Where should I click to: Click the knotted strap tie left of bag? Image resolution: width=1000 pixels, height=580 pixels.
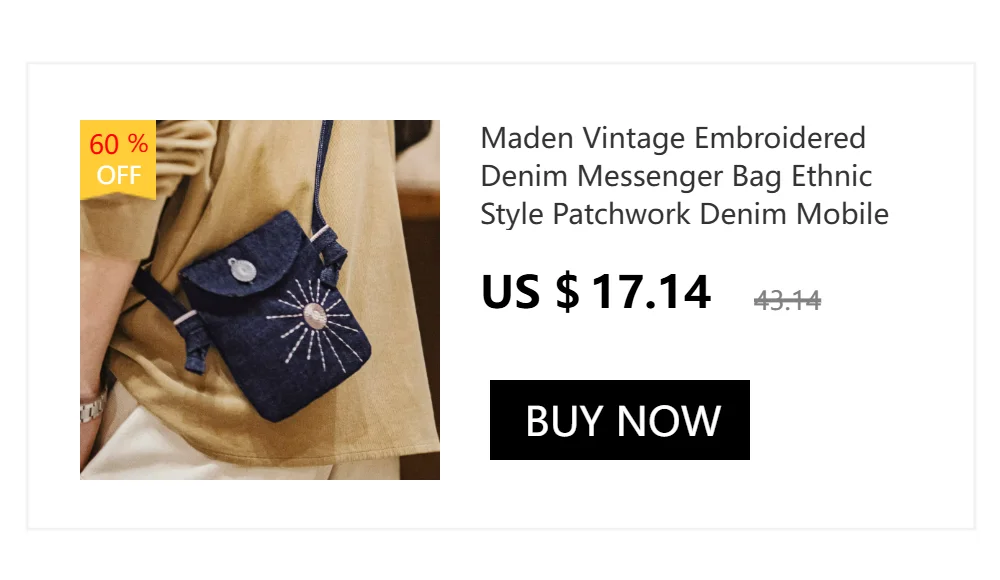click(195, 341)
